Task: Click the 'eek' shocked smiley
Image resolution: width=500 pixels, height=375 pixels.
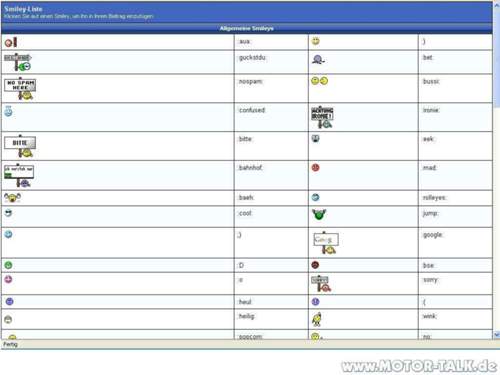Action: tap(315, 138)
